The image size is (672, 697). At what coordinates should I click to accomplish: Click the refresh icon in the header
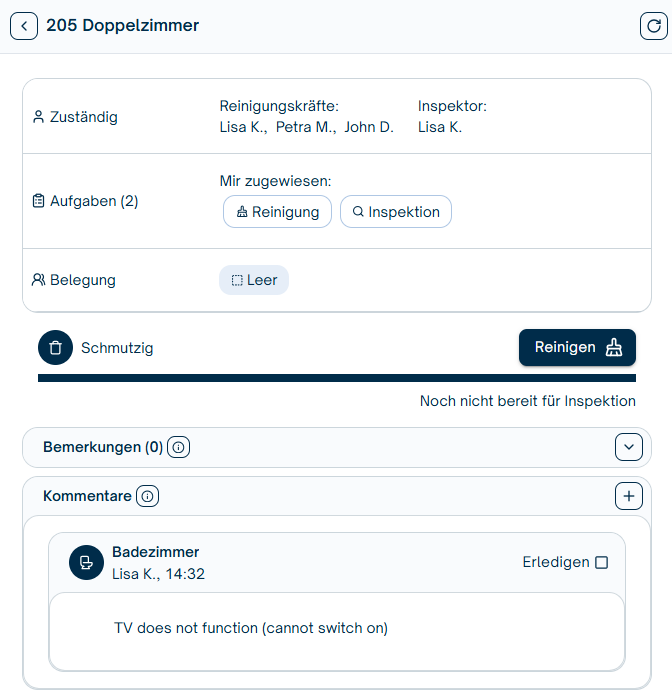(x=652, y=26)
